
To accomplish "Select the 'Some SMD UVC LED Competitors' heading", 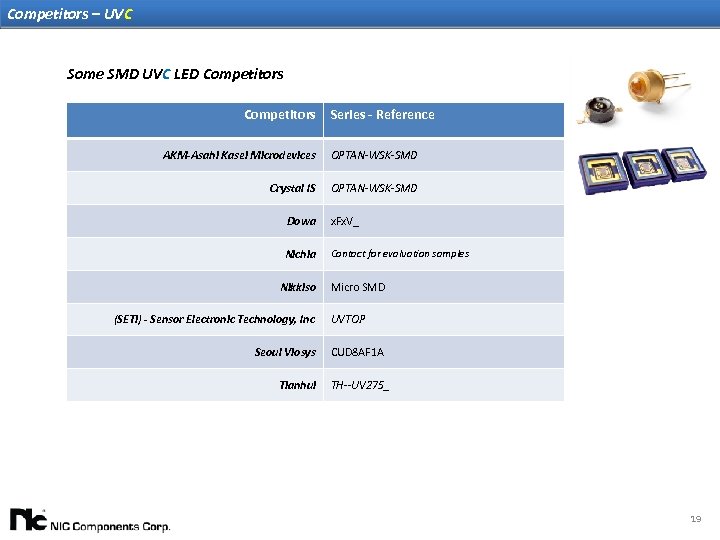I will pos(175,74).
